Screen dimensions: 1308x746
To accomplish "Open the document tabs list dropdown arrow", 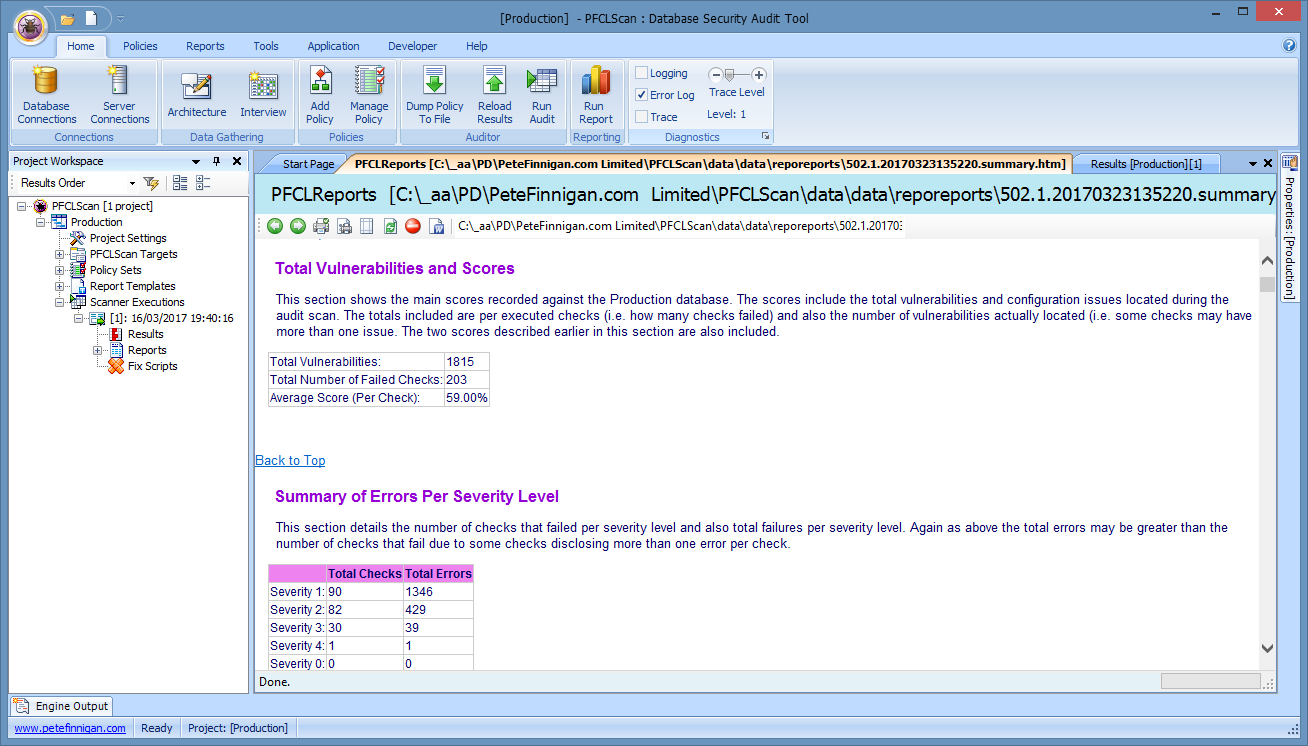I will pos(1253,163).
